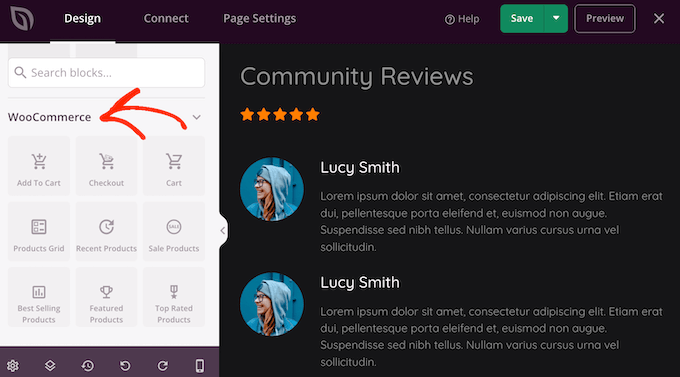680x377 pixels.
Task: Click the second review's Lorem ipsum paragraph
Action: (491, 337)
